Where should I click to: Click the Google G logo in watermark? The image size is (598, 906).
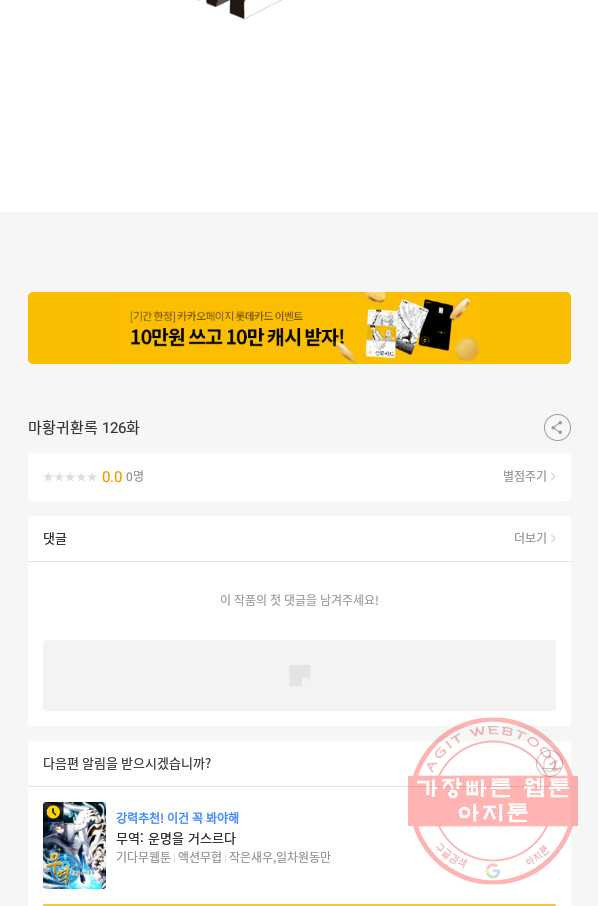tap(493, 870)
